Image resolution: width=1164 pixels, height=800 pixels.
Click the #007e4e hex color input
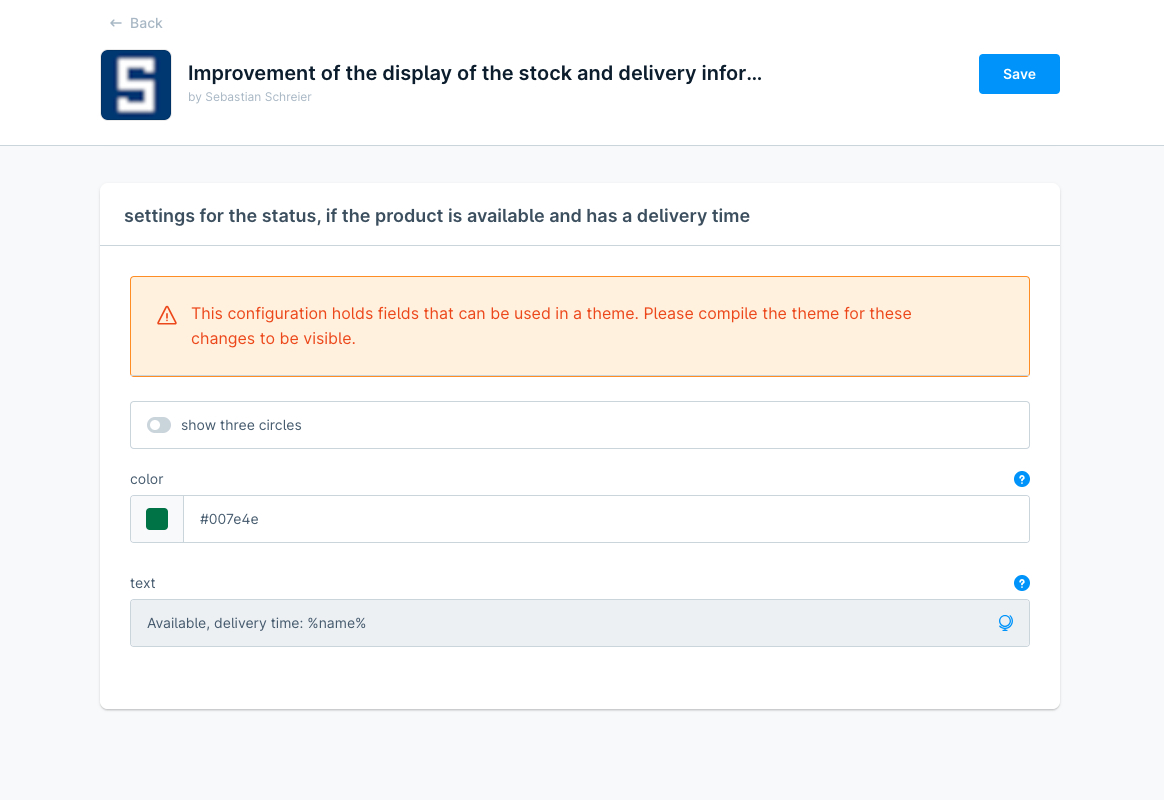pos(600,519)
